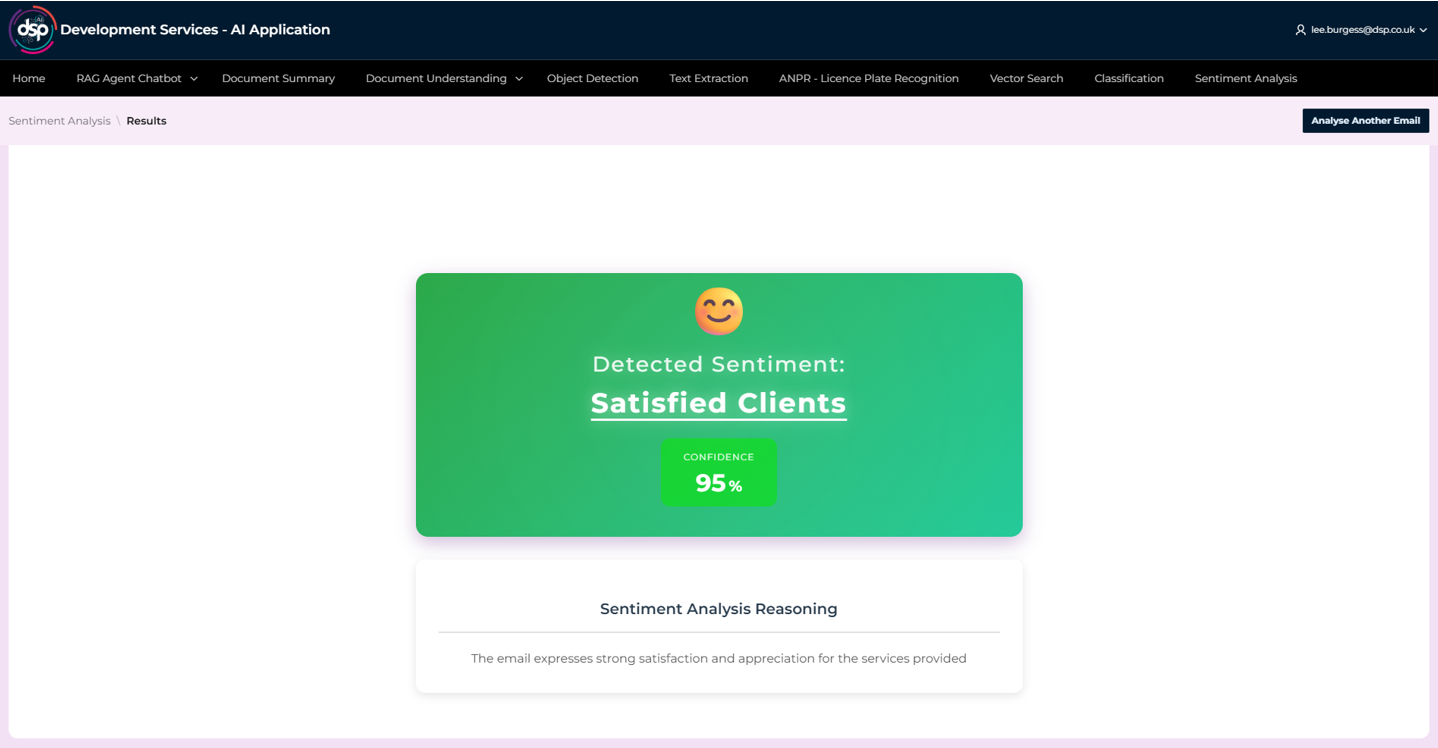Screen dimensions: 1438x748
Task: Click the smiling face emoji
Action: [x=719, y=311]
